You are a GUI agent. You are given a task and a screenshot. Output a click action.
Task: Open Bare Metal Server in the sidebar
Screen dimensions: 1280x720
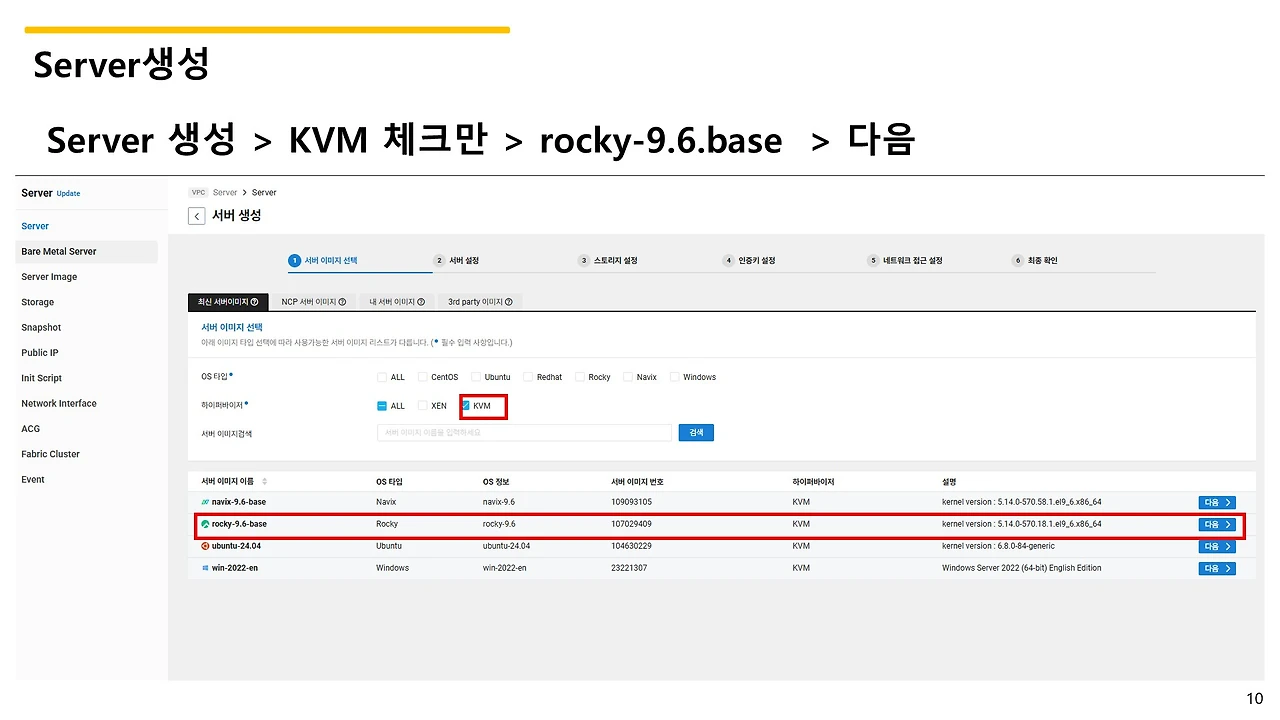(59, 251)
